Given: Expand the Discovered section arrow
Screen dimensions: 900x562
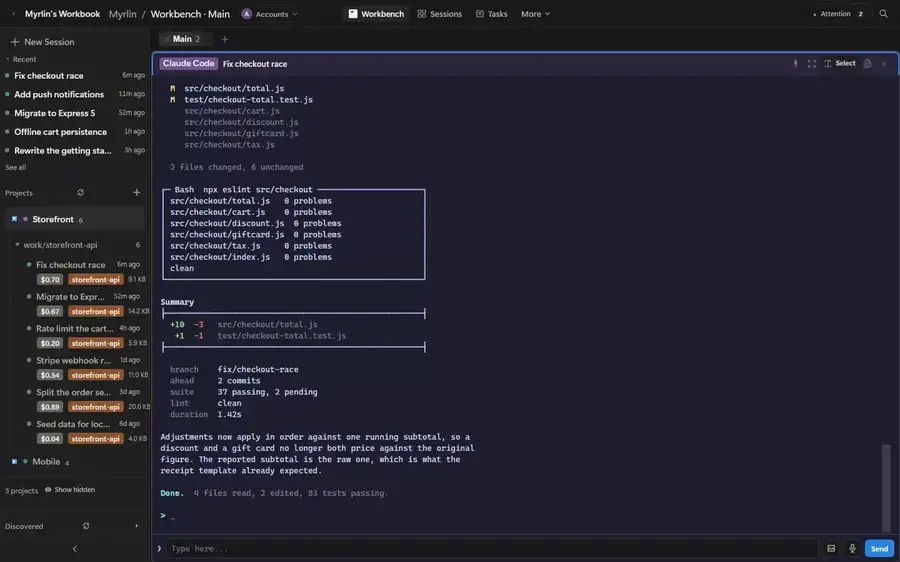Looking at the screenshot, I should 137,526.
